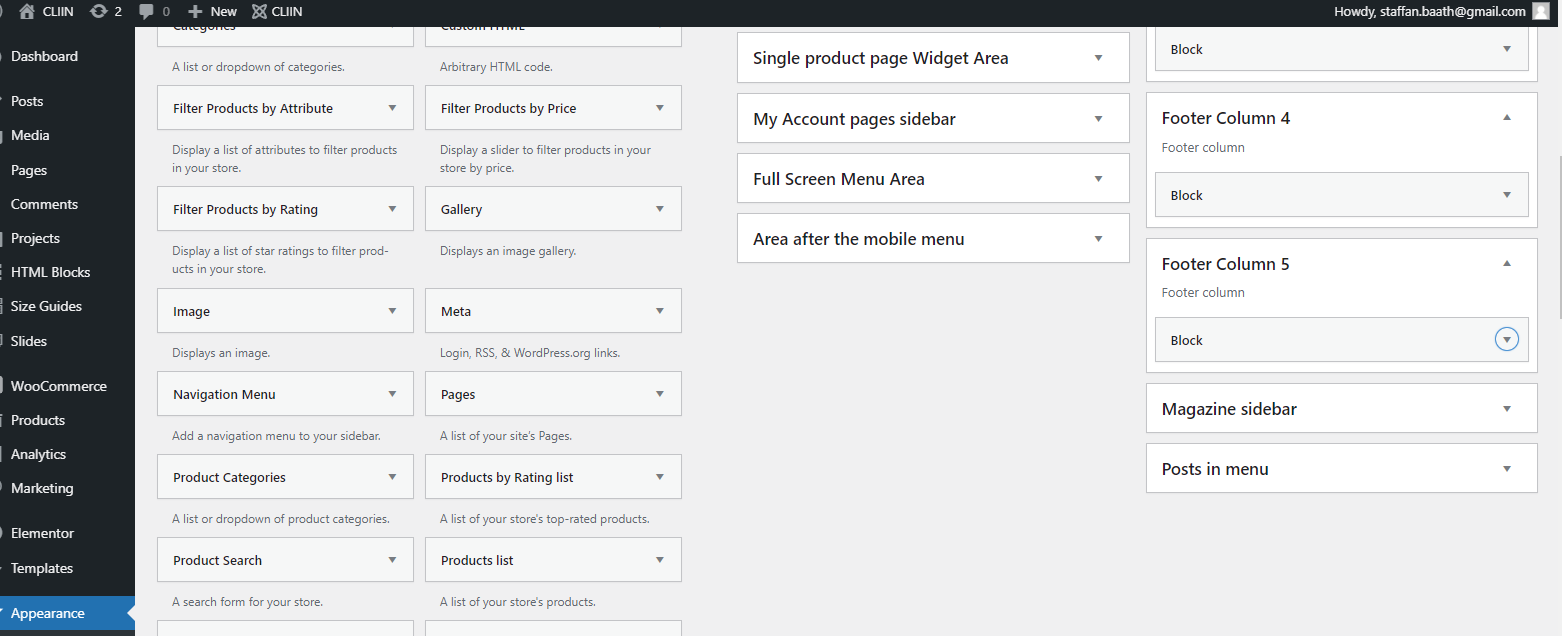
Task: Toggle open the Magazine sidebar area
Action: tap(1507, 409)
